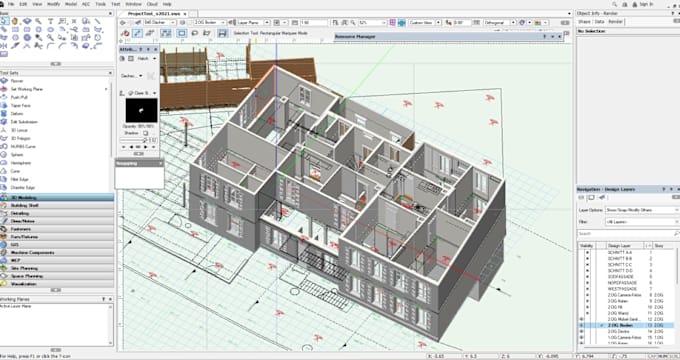Click the Sign In icon
This screenshot has height=360, width=680.
(x=635, y=4)
